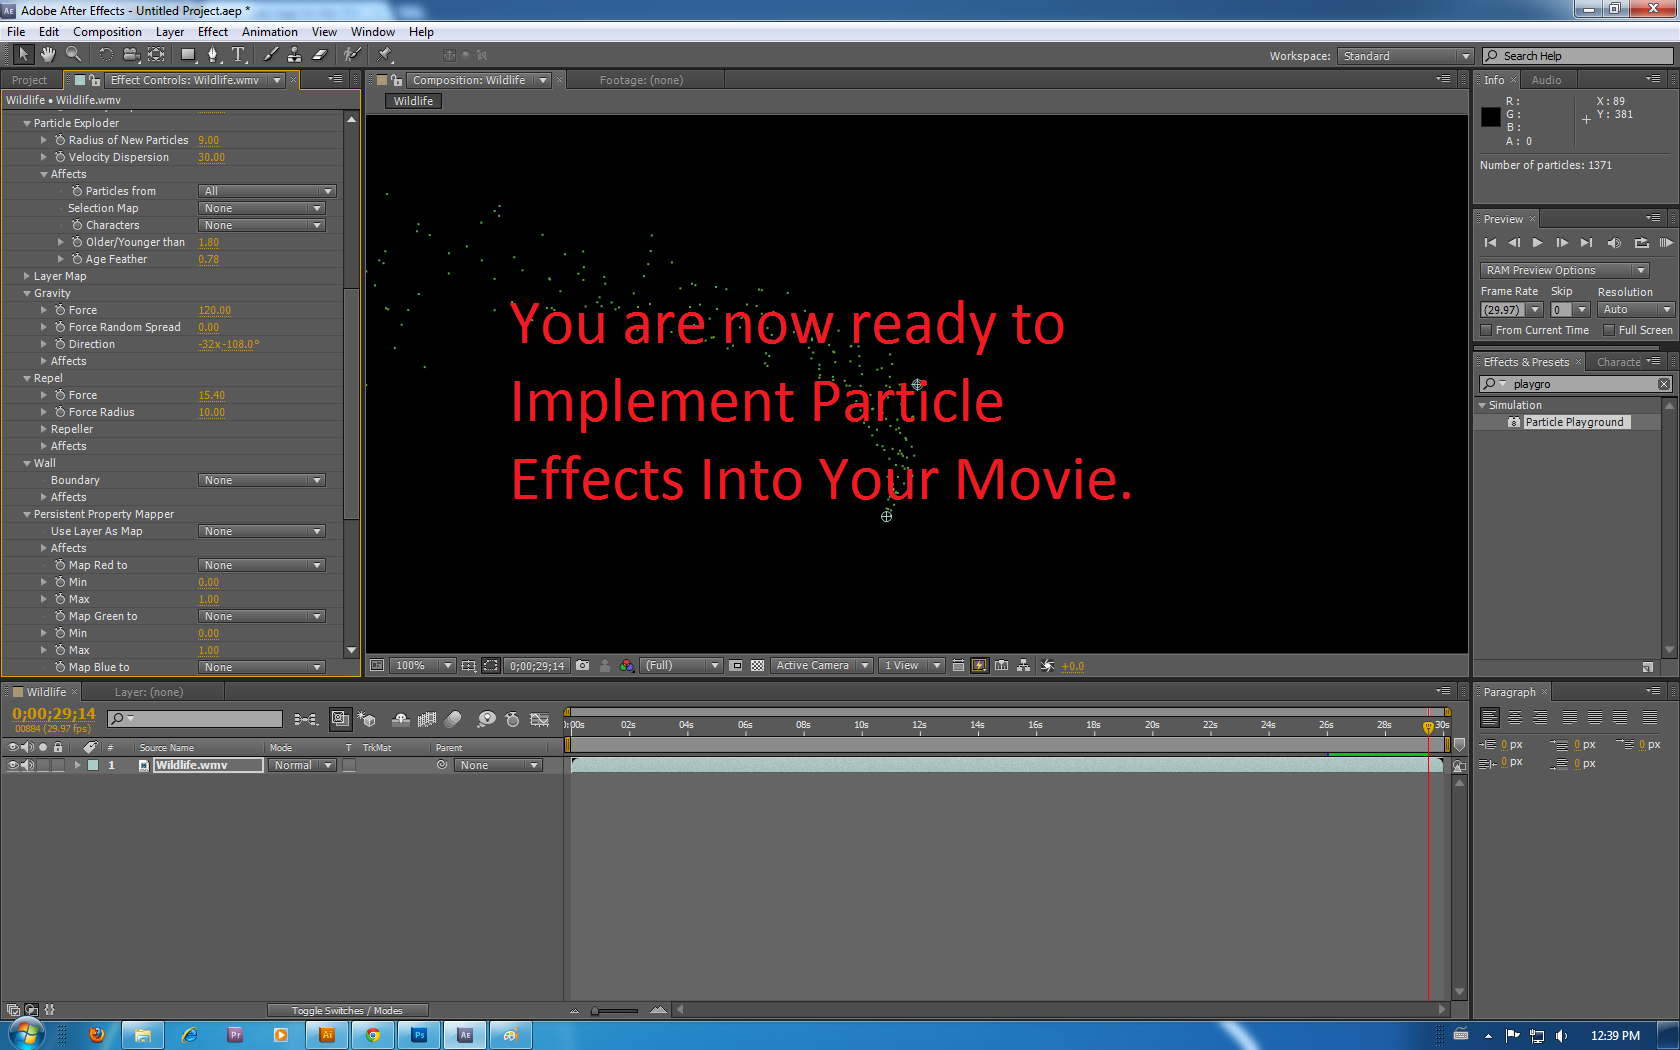Open the Normal blend mode dropdown
The image size is (1680, 1050).
[x=302, y=765]
